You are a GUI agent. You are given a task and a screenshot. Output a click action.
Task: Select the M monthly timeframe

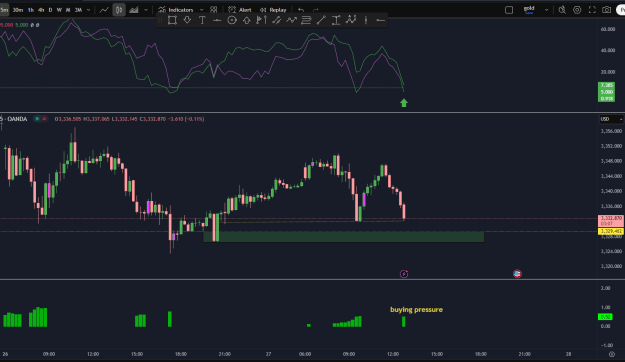point(68,10)
